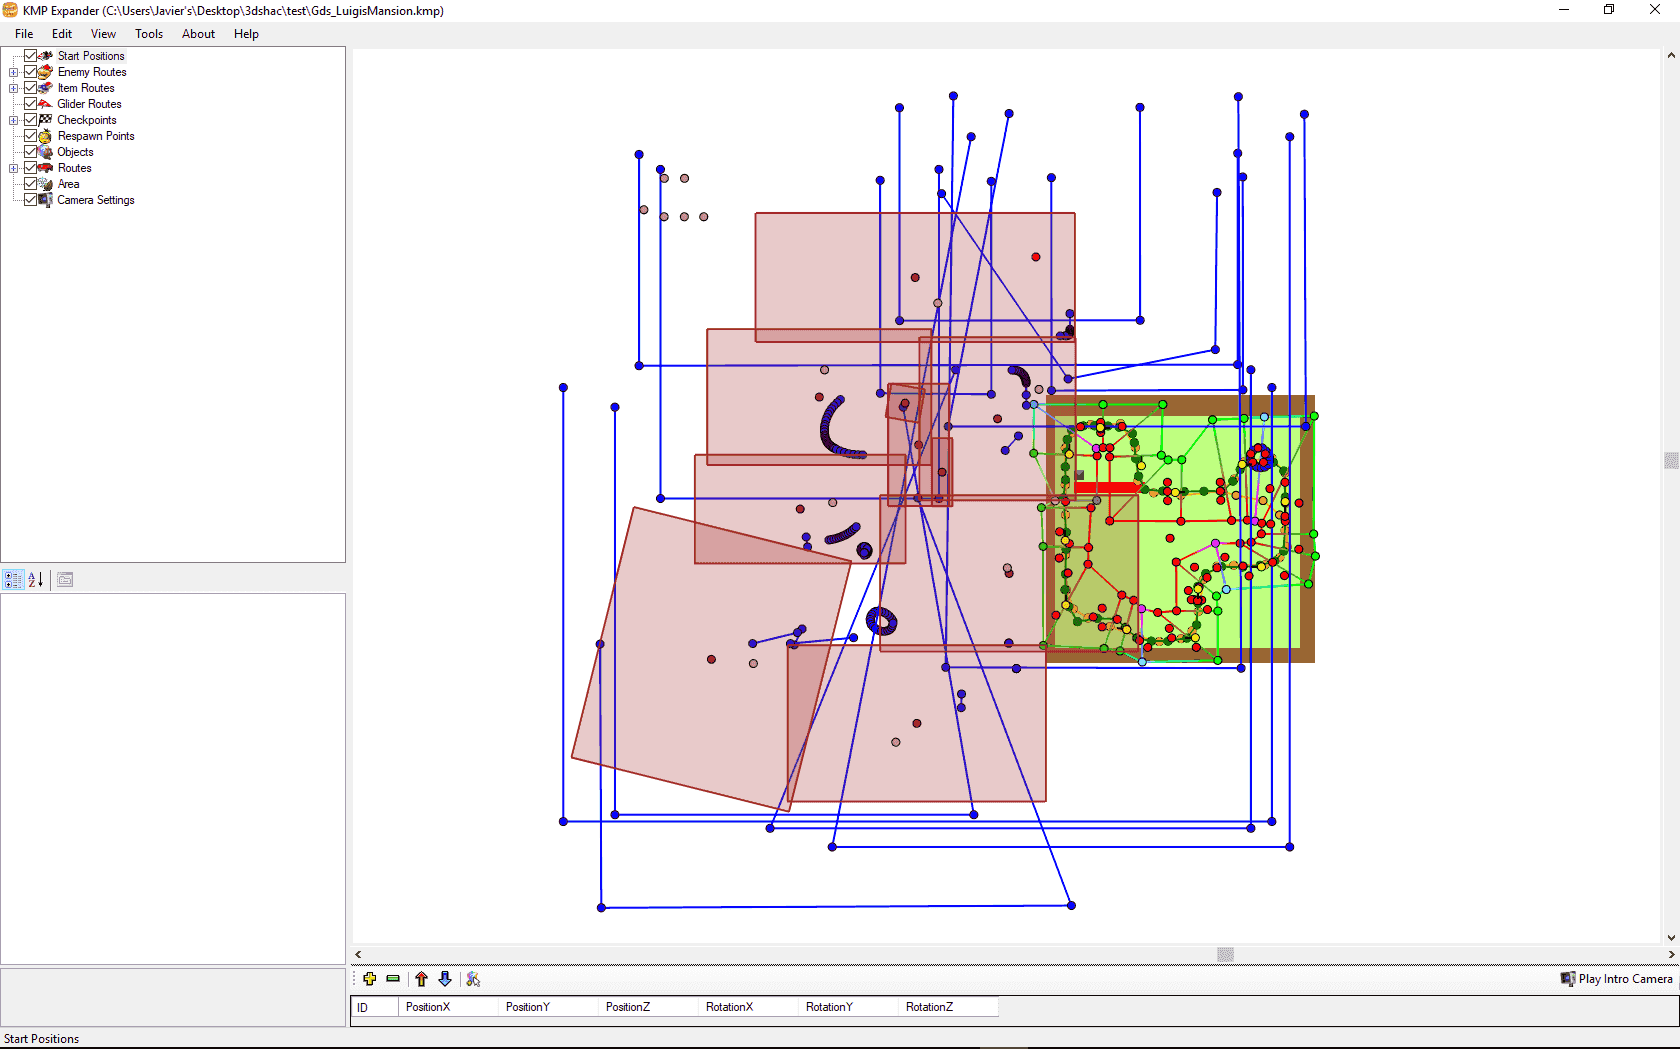Click the Glider Routes red glider icon
1680x1049 pixels.
point(45,104)
